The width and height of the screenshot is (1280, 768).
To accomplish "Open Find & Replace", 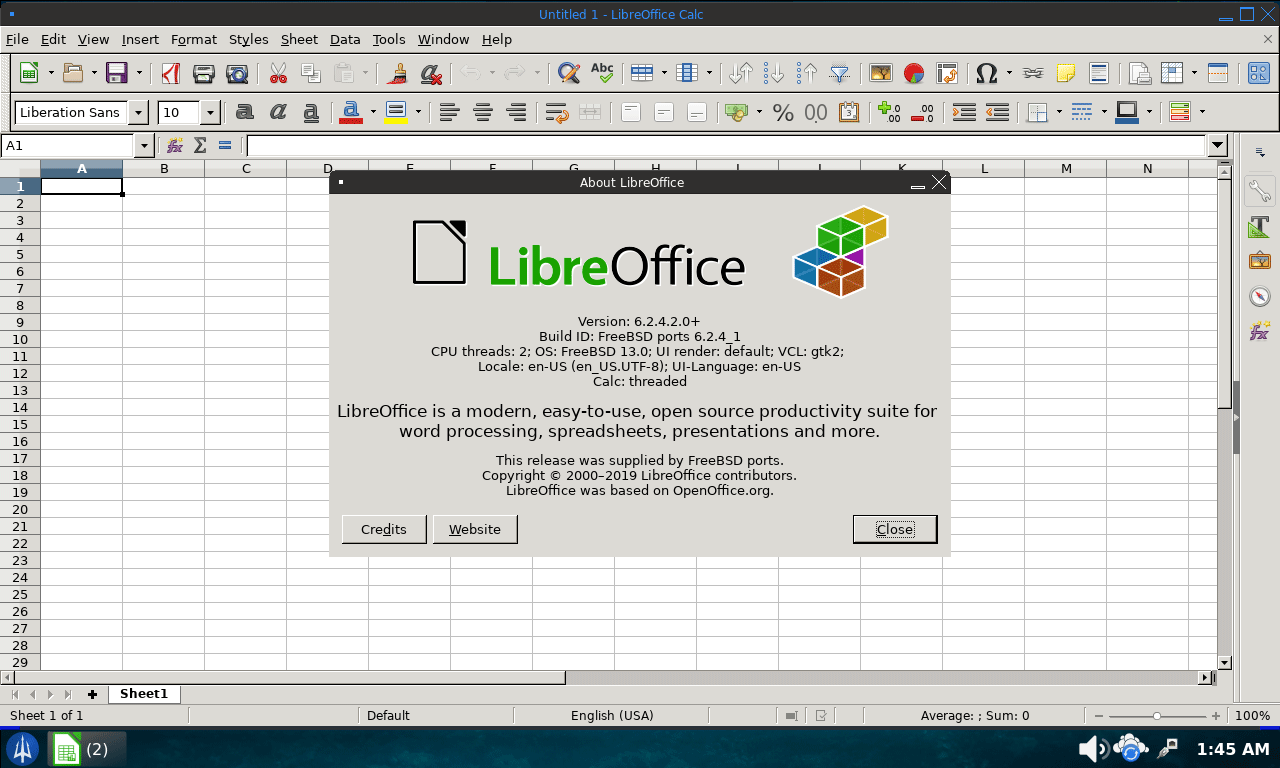I will (569, 73).
